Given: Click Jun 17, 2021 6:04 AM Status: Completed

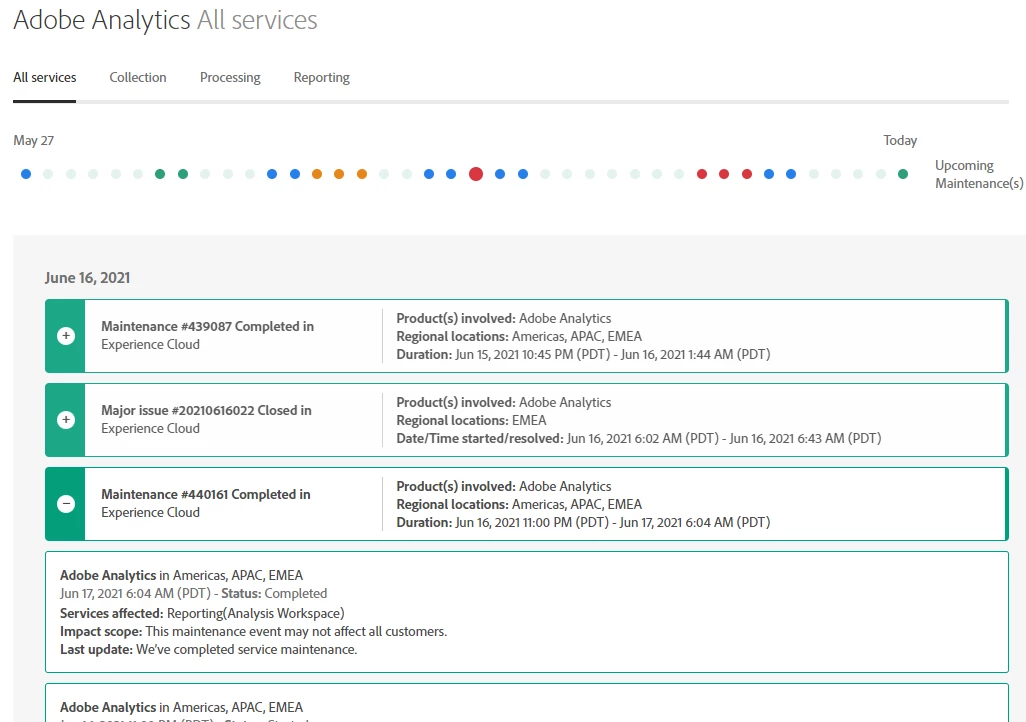Looking at the screenshot, I should point(193,594).
